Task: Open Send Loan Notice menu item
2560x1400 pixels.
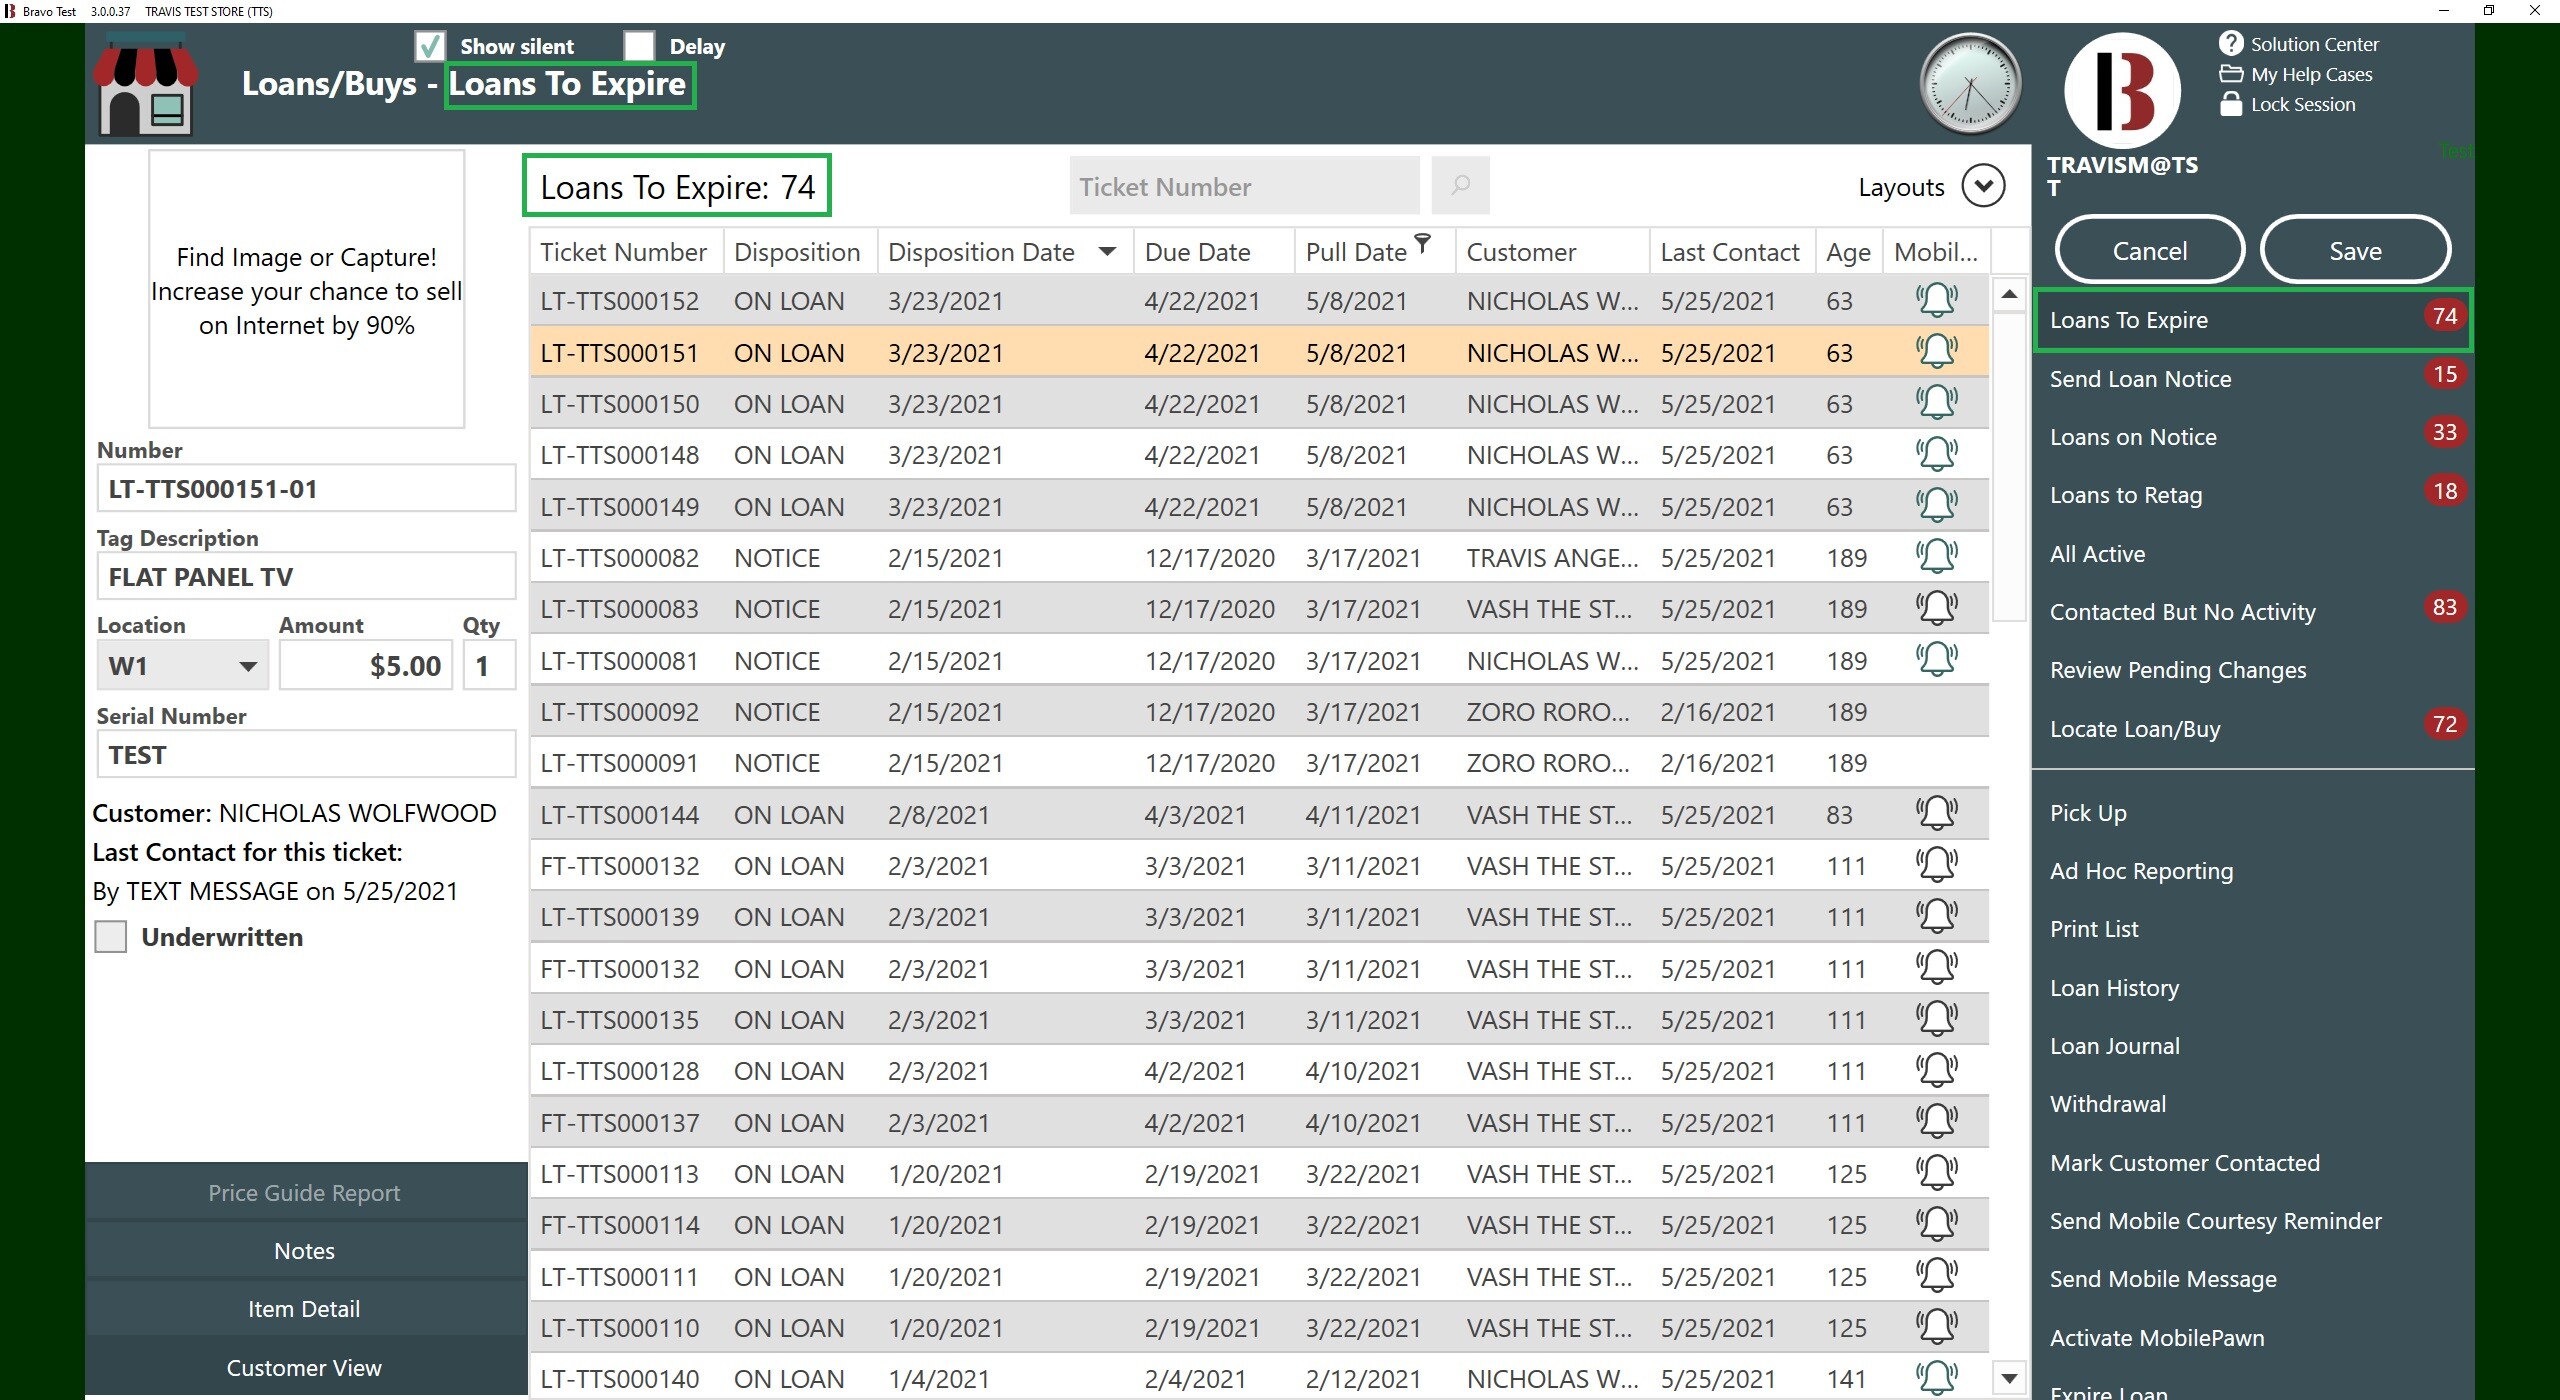Action: tap(2253, 378)
